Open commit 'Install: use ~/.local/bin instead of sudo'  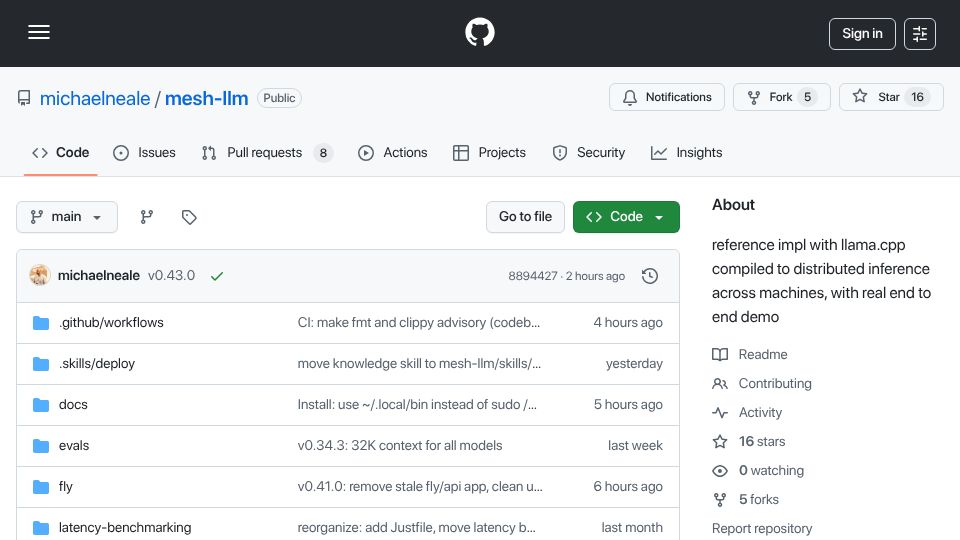coord(417,405)
